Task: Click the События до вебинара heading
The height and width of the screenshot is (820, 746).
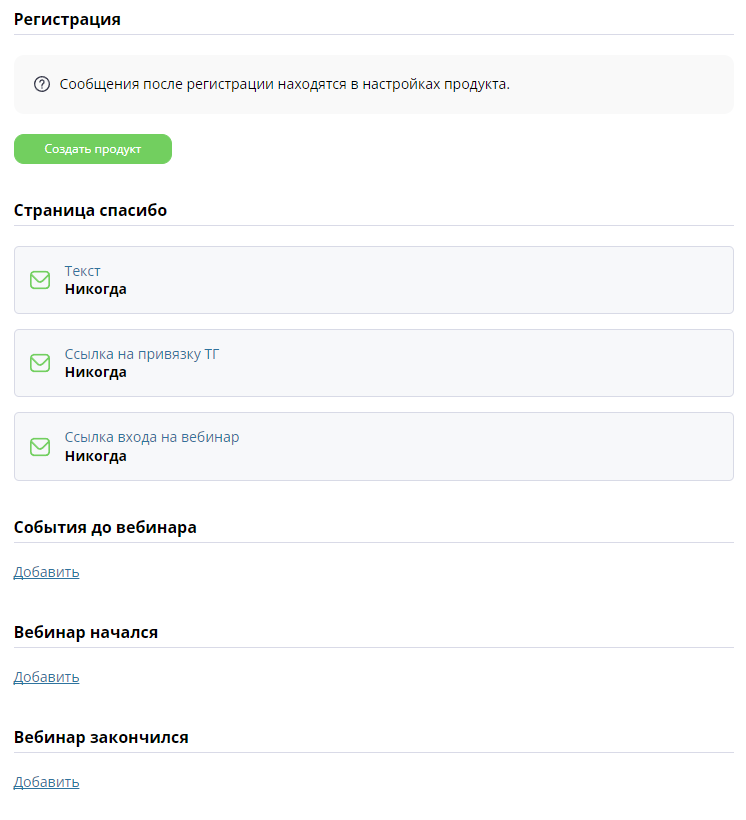Action: (x=105, y=527)
